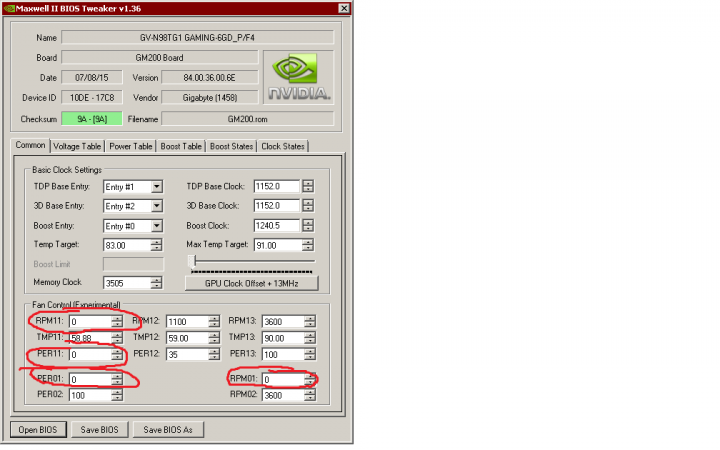Select the Boost Table tab
This screenshot has height=450, width=720.
pyautogui.click(x=181, y=146)
